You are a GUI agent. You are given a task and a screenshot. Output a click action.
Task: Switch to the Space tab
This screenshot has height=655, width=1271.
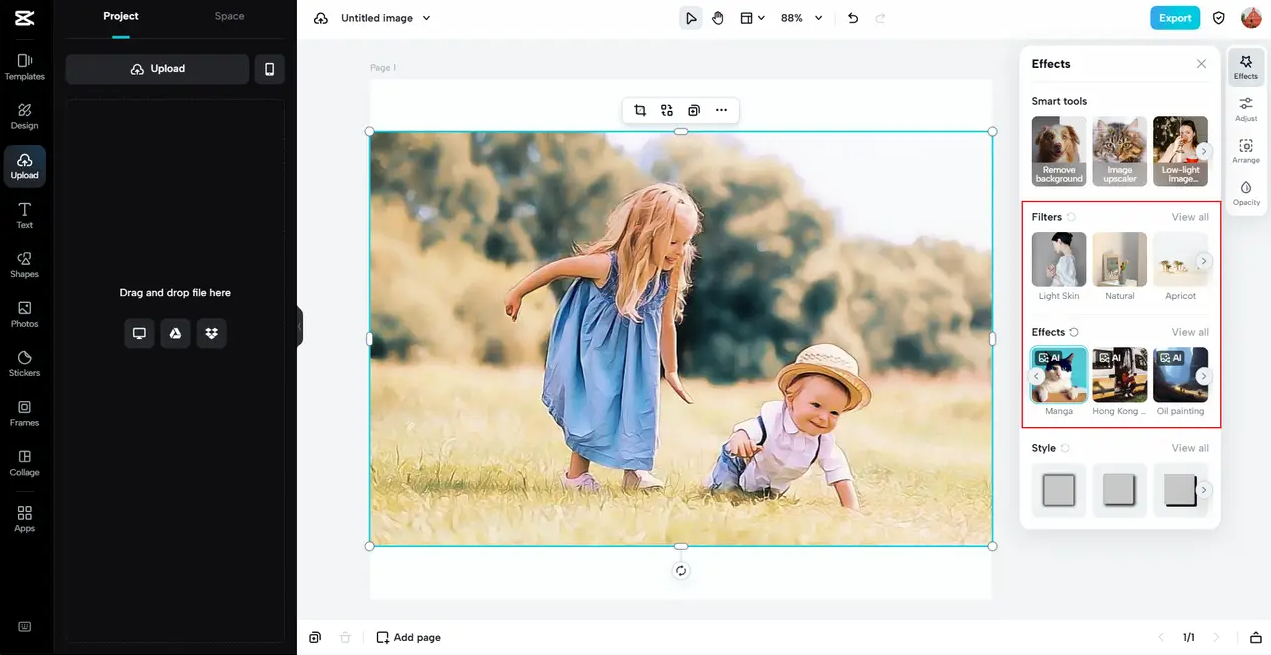229,16
